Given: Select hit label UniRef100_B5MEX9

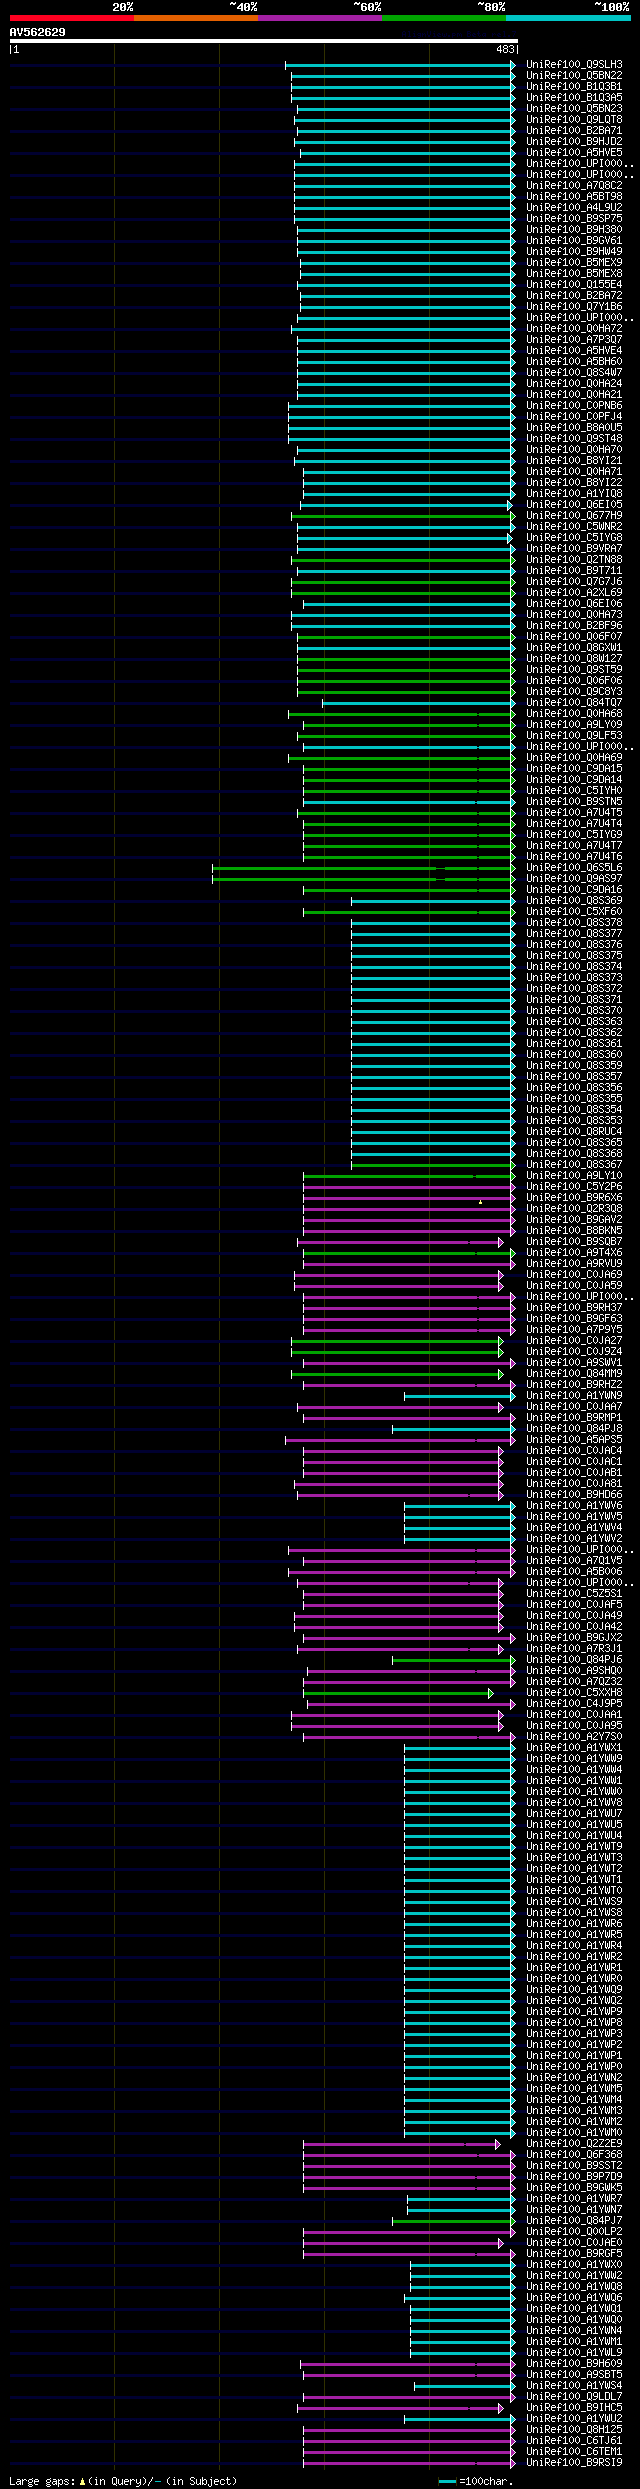Looking at the screenshot, I should click(574, 263).
